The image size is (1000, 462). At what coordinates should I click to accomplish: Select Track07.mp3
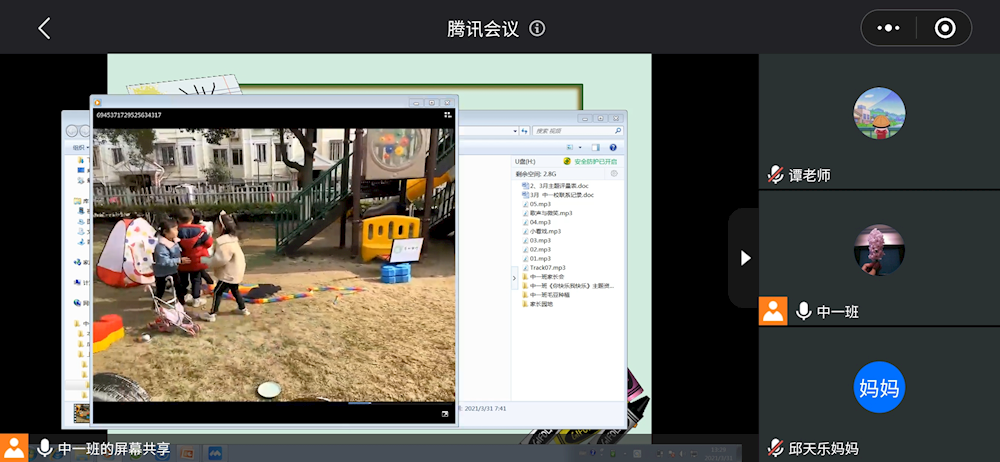543,267
